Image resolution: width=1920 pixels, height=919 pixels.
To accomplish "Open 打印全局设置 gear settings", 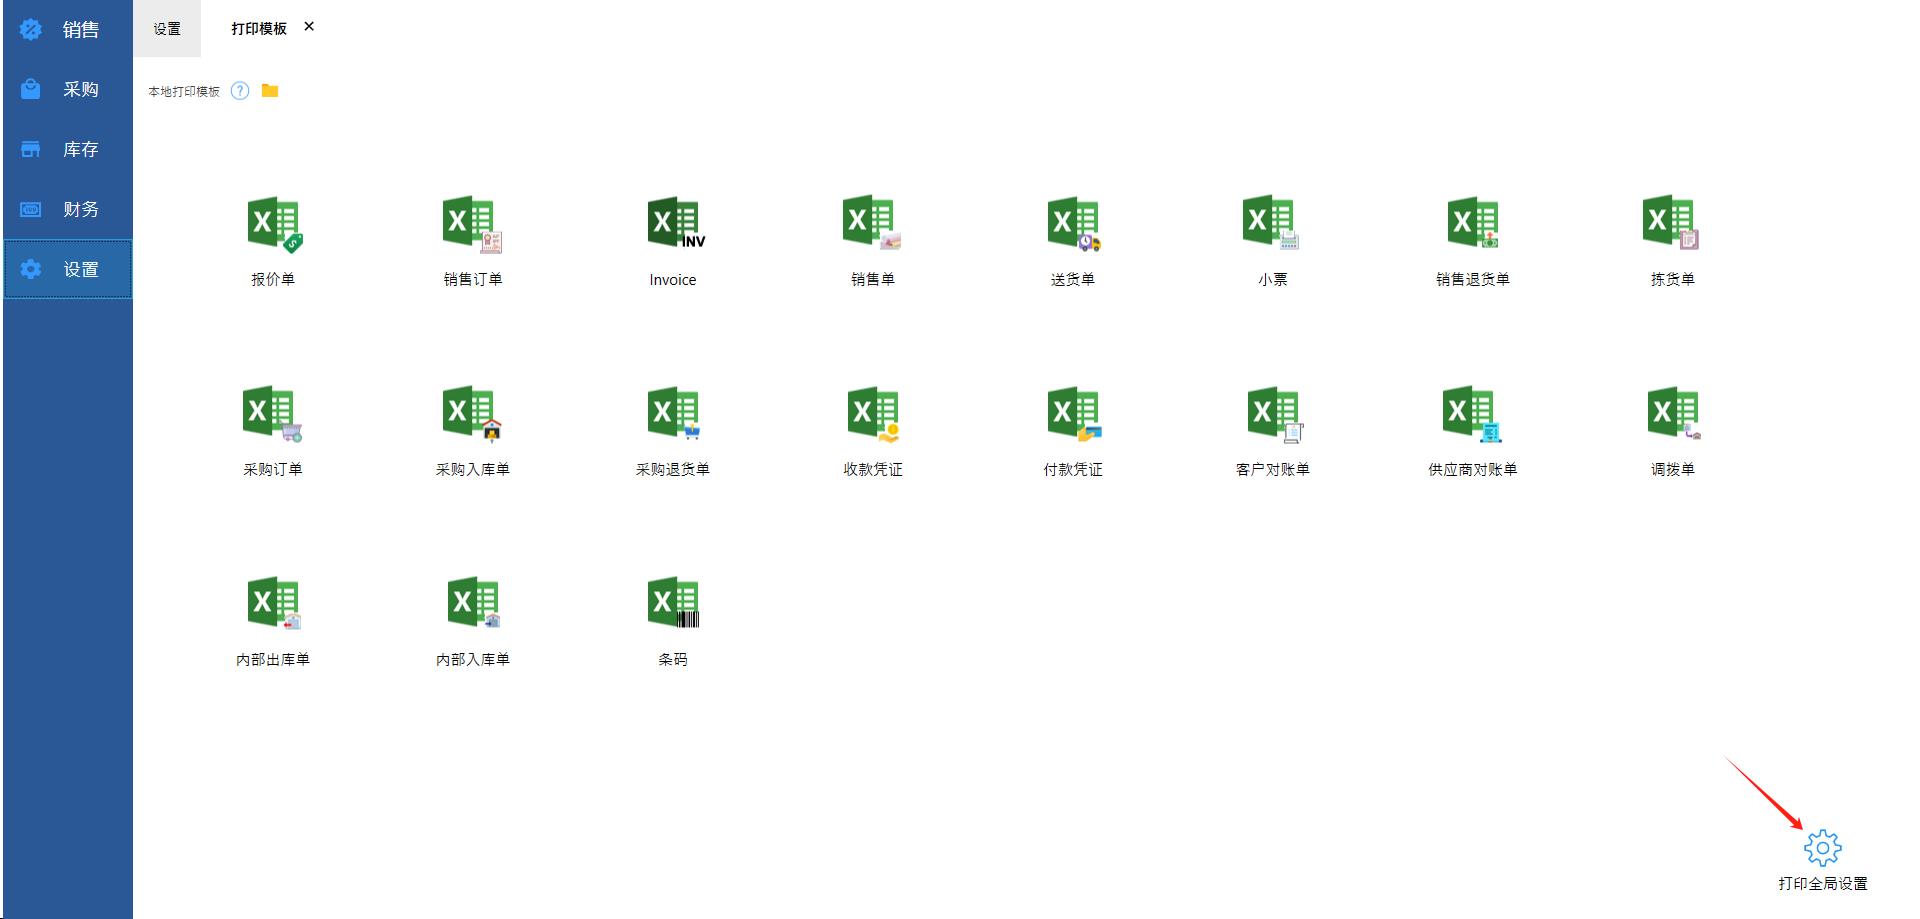I will [1822, 849].
